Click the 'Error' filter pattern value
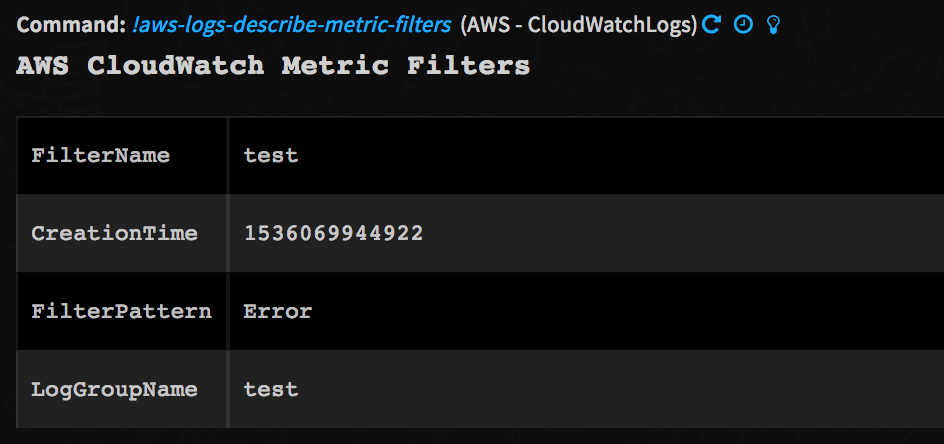 [x=278, y=311]
